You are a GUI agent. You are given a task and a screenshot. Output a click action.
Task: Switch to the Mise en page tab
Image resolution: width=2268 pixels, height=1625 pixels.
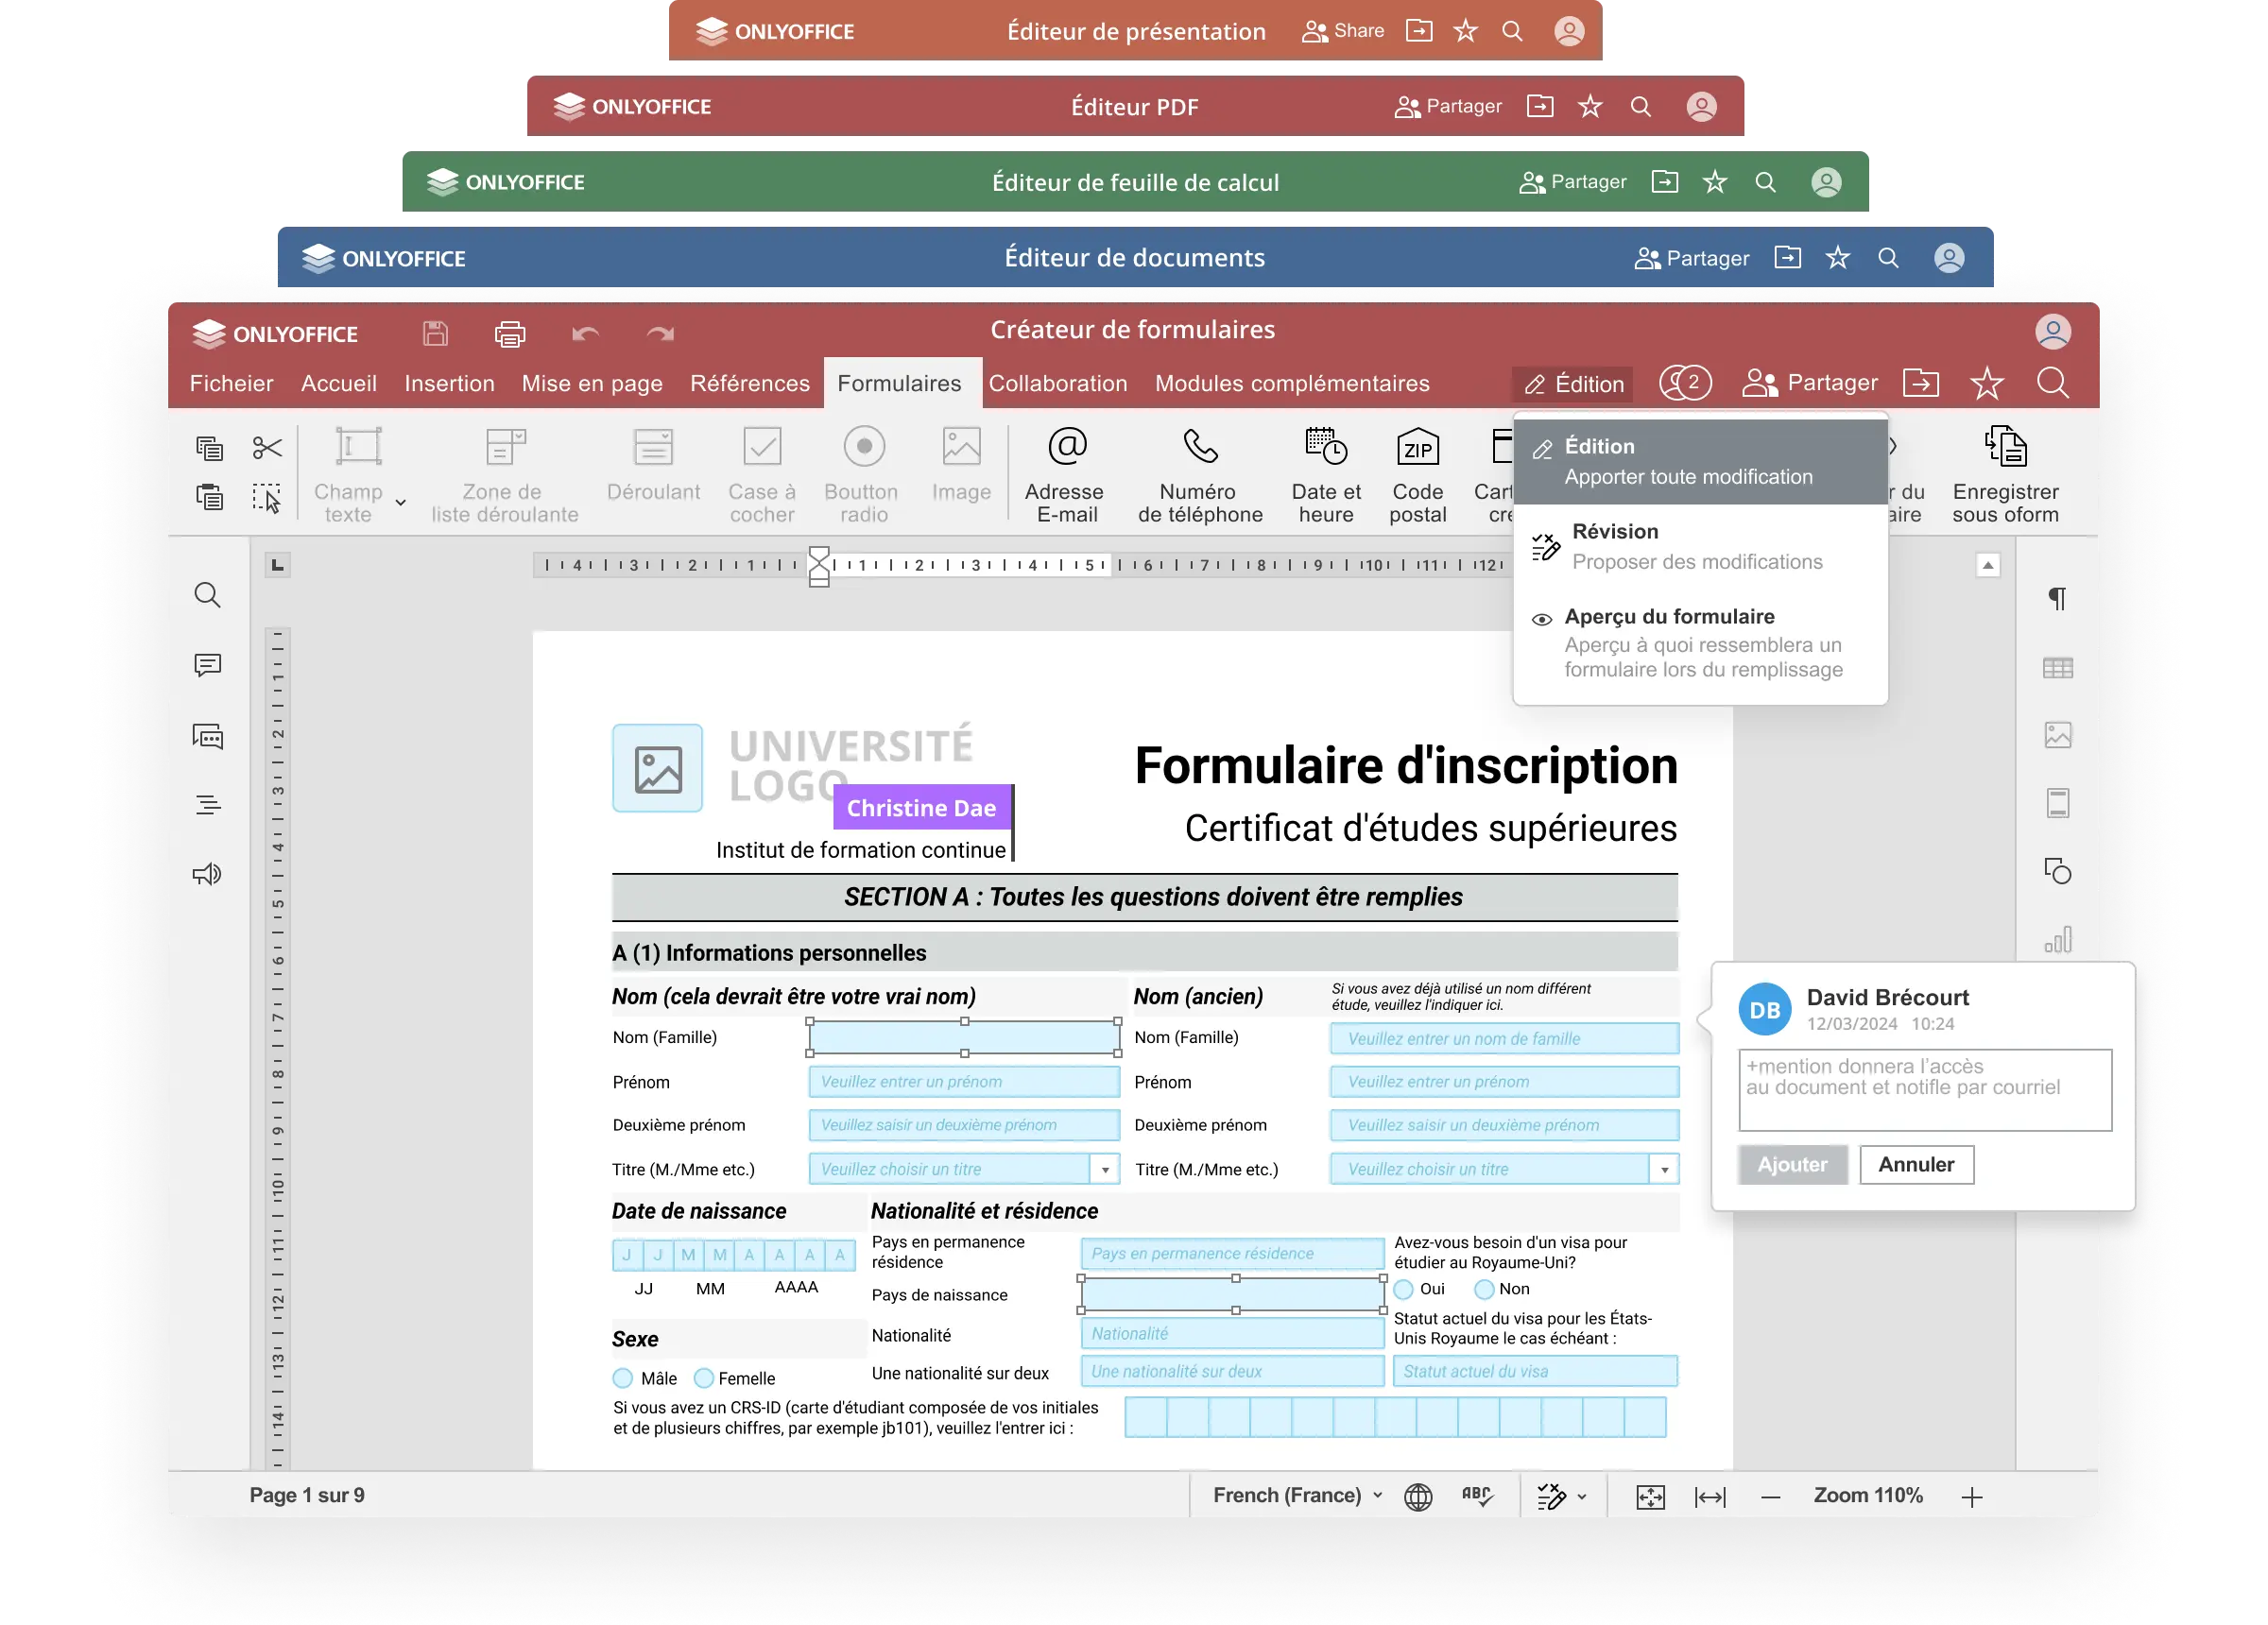[x=592, y=383]
